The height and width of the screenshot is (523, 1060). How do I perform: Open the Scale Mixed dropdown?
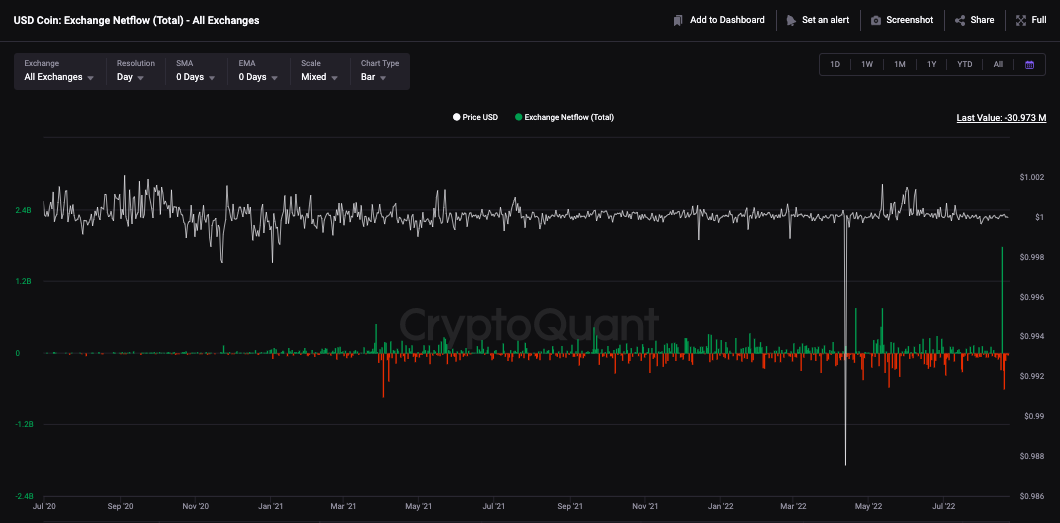318,71
